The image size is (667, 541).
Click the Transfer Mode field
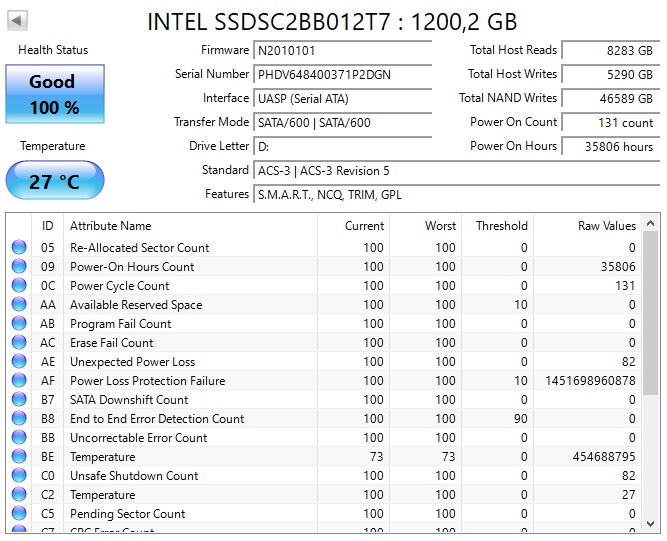tap(343, 122)
